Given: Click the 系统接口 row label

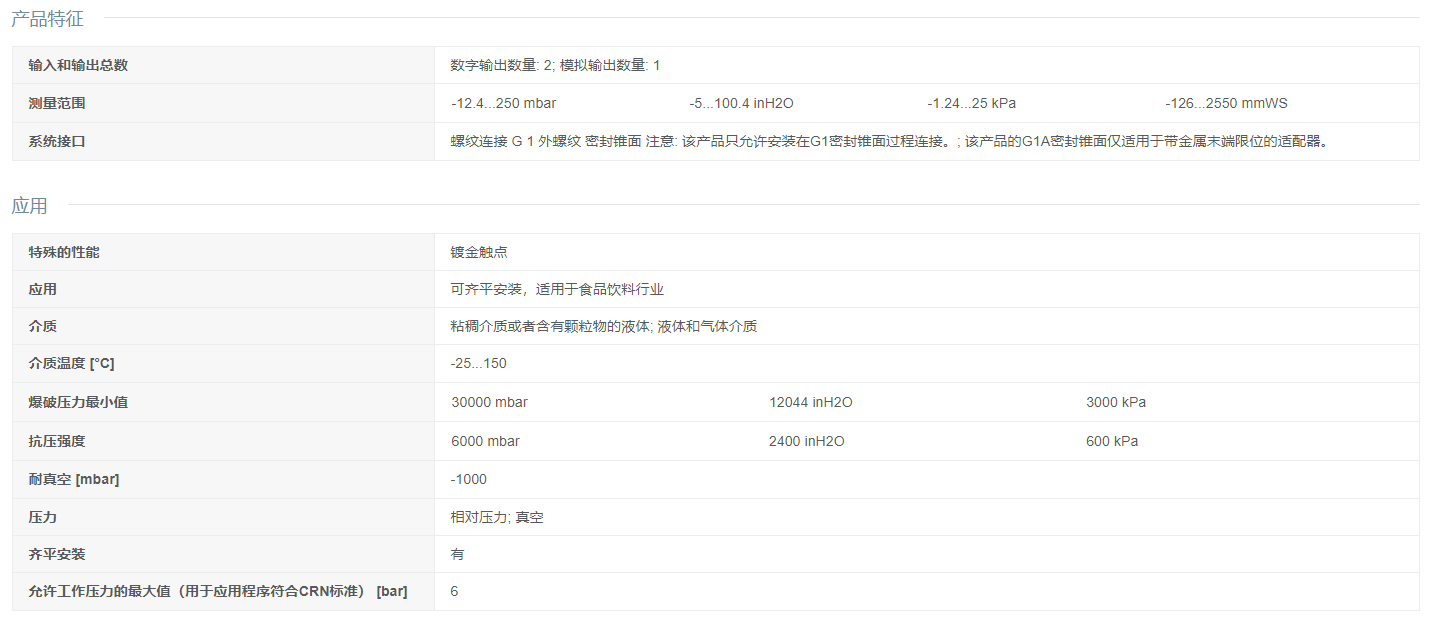Looking at the screenshot, I should click(57, 141).
